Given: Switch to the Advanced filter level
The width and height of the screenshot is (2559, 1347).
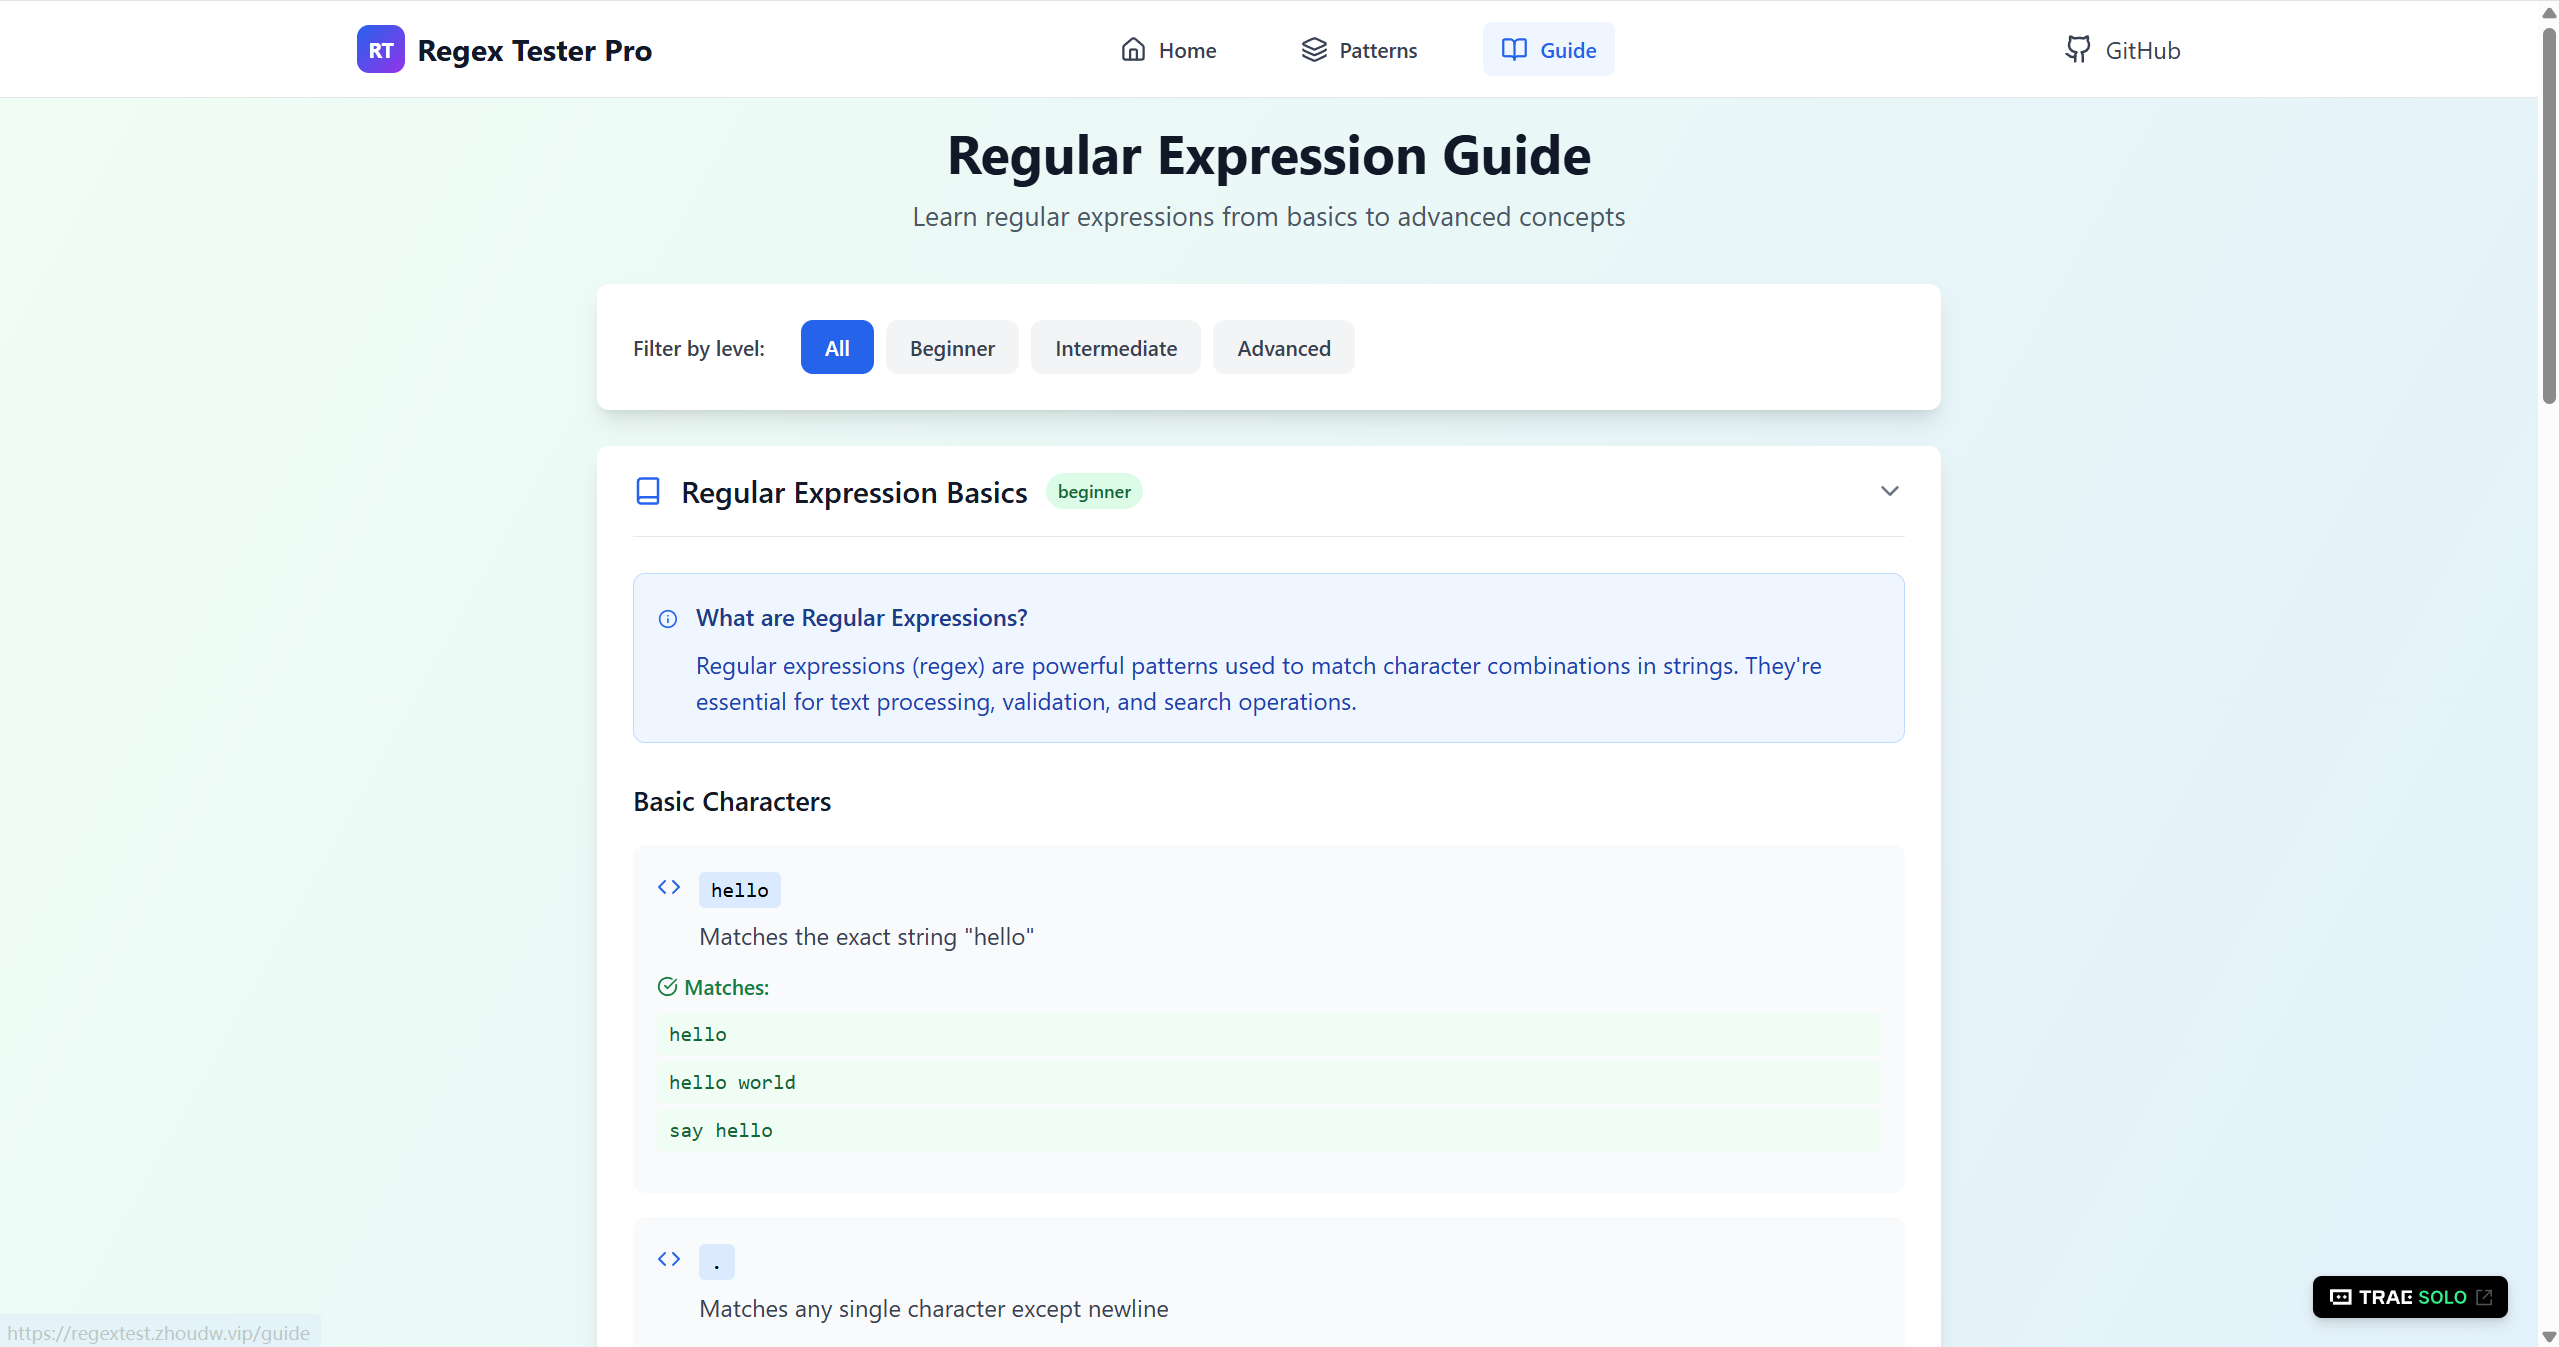Looking at the screenshot, I should (1283, 347).
